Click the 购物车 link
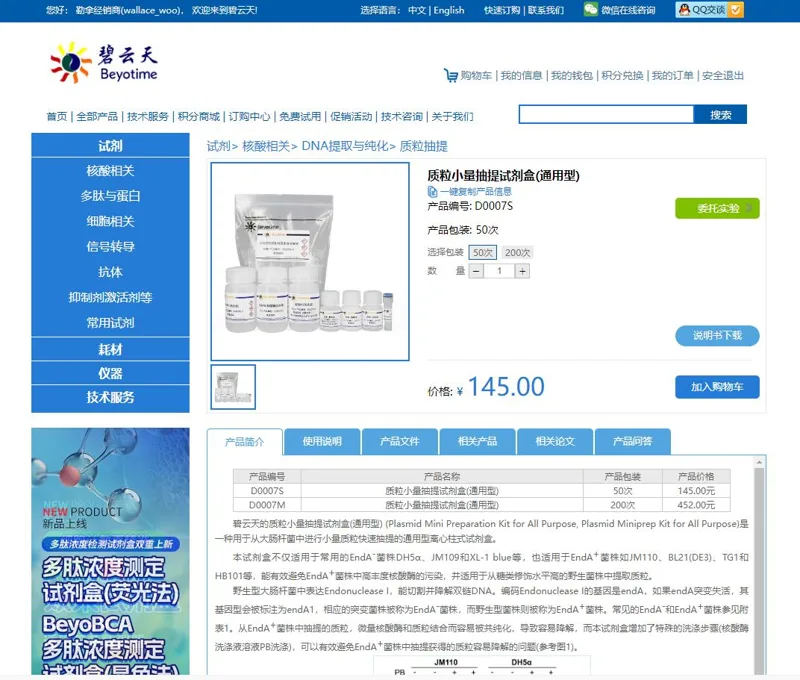The image size is (800, 680). [476, 75]
